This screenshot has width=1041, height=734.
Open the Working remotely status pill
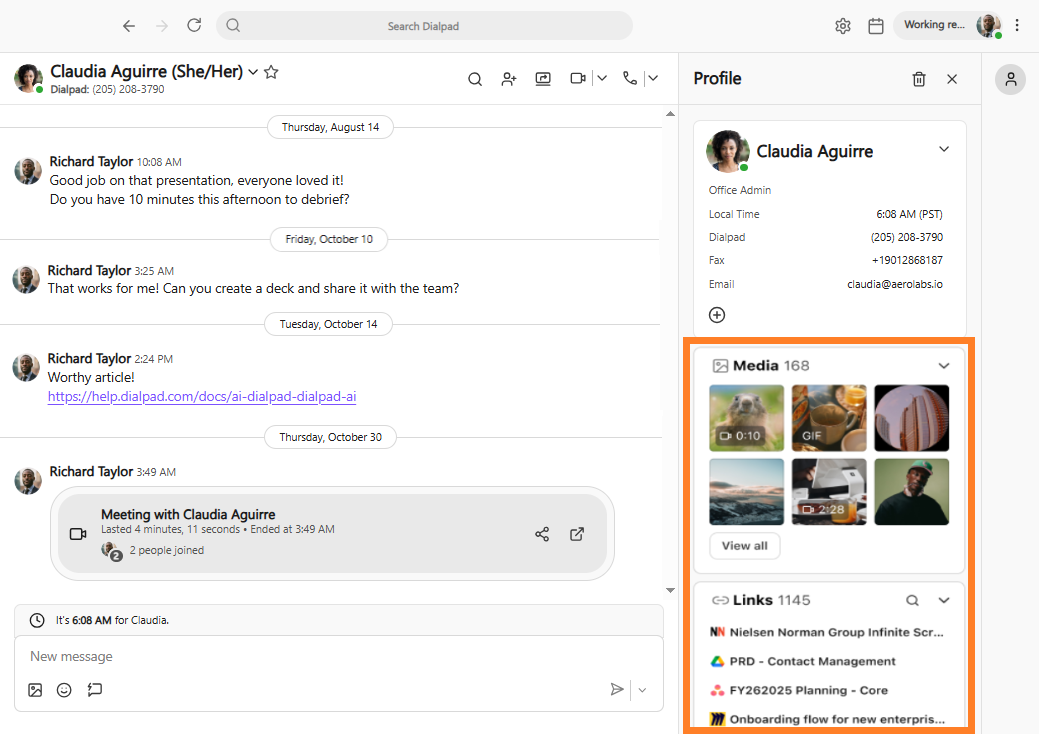947,25
